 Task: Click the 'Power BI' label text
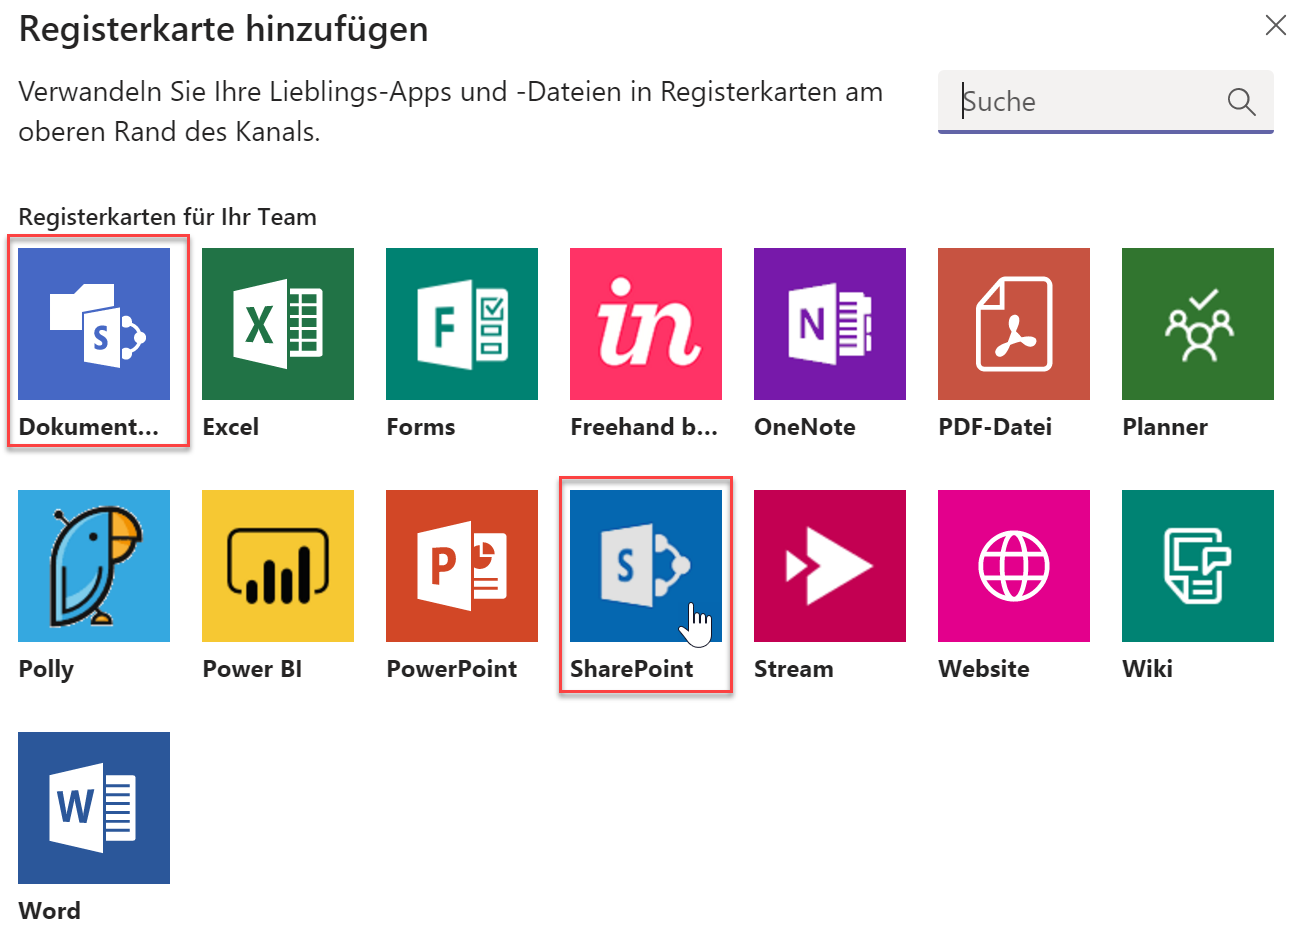pyautogui.click(x=252, y=669)
